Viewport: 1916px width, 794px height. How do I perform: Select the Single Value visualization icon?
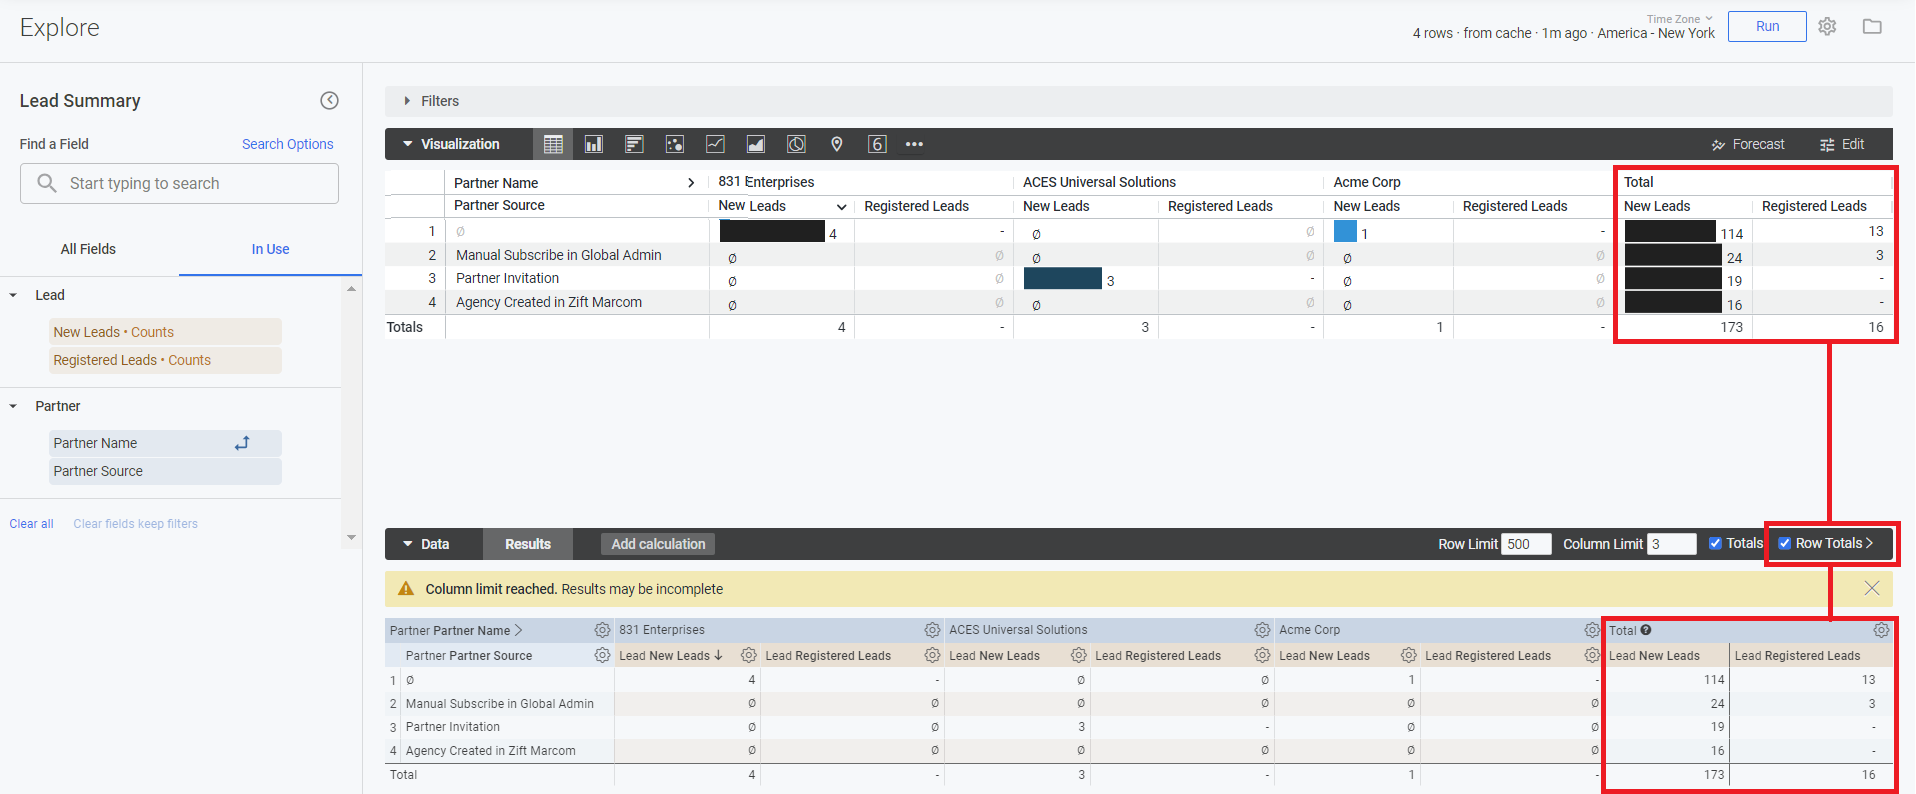pyautogui.click(x=877, y=144)
